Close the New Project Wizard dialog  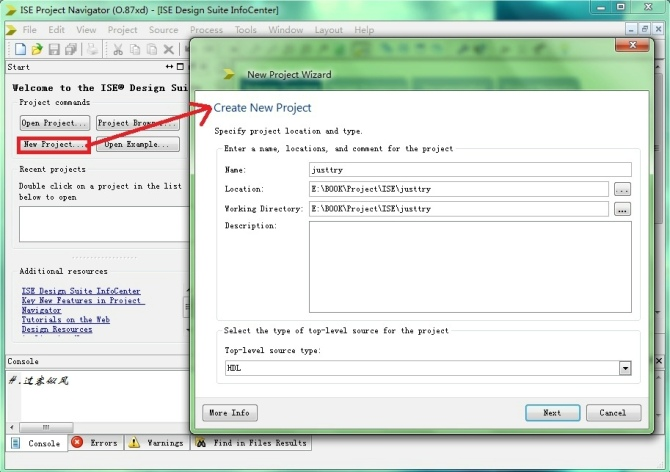[633, 45]
